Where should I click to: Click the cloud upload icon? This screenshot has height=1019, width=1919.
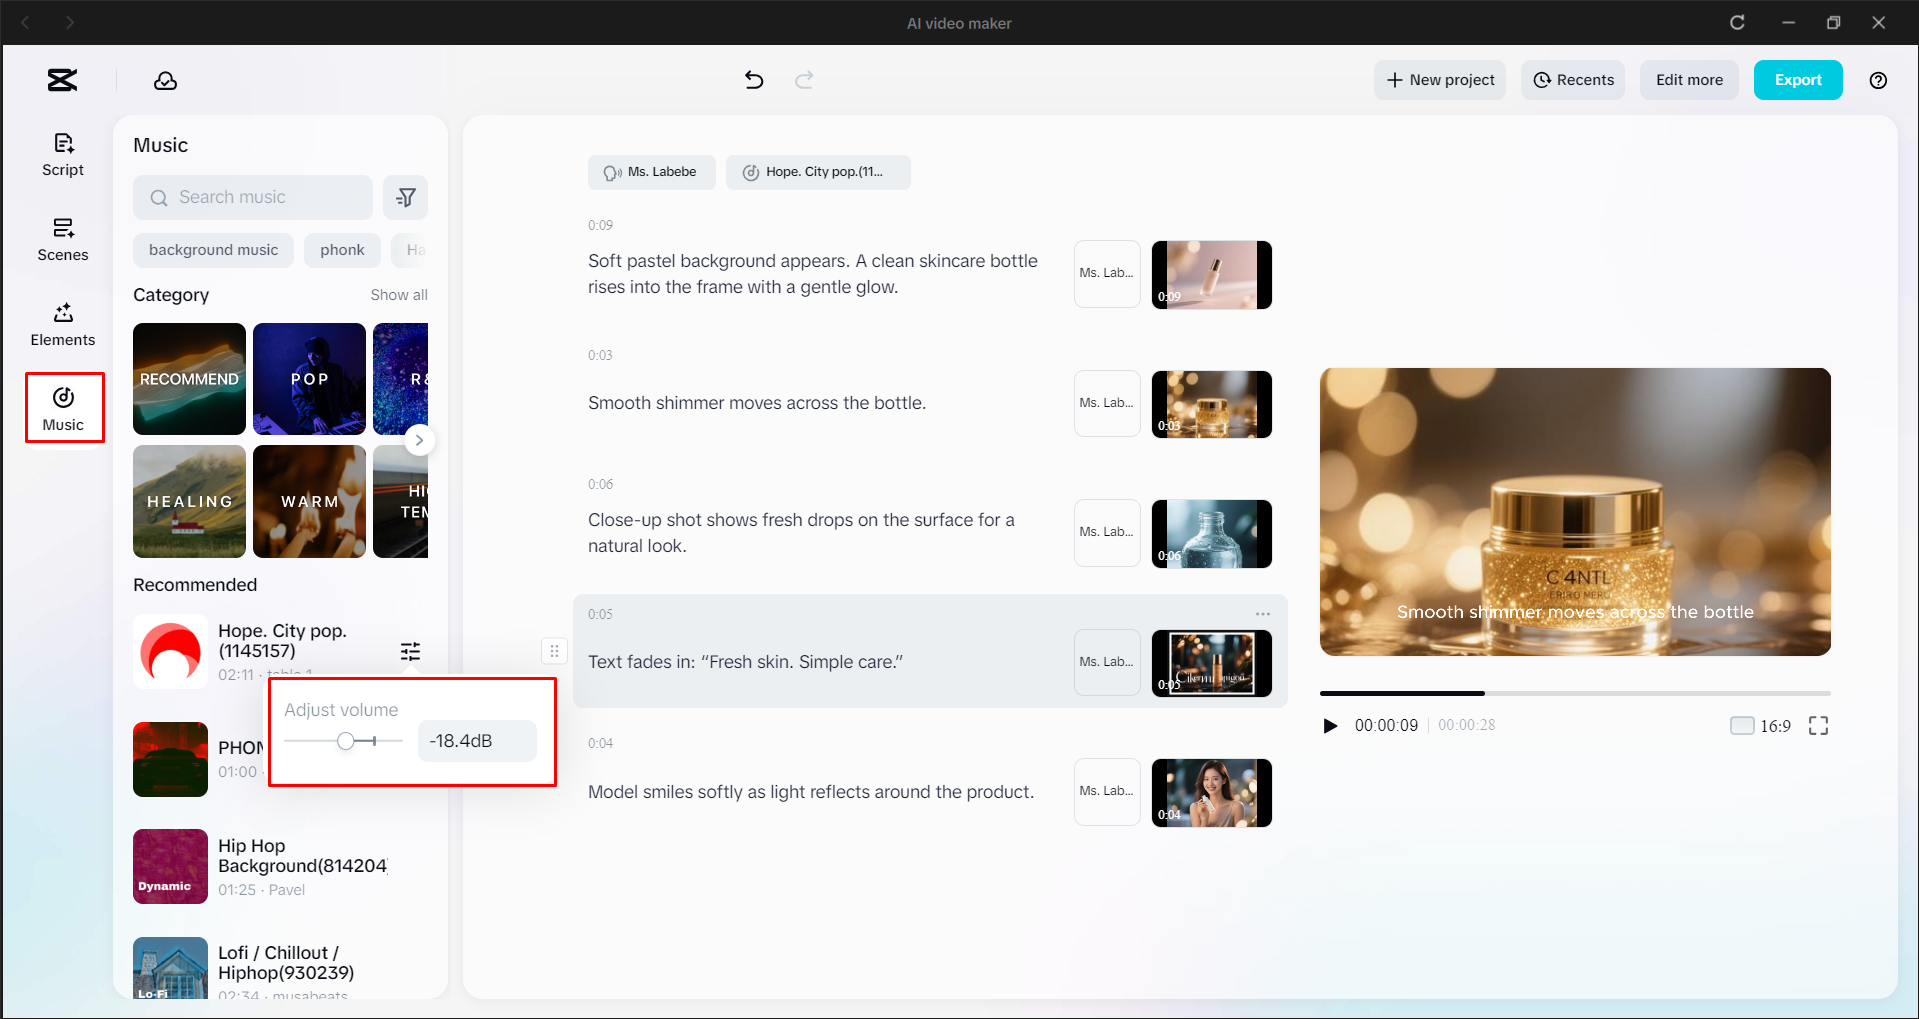click(x=165, y=80)
